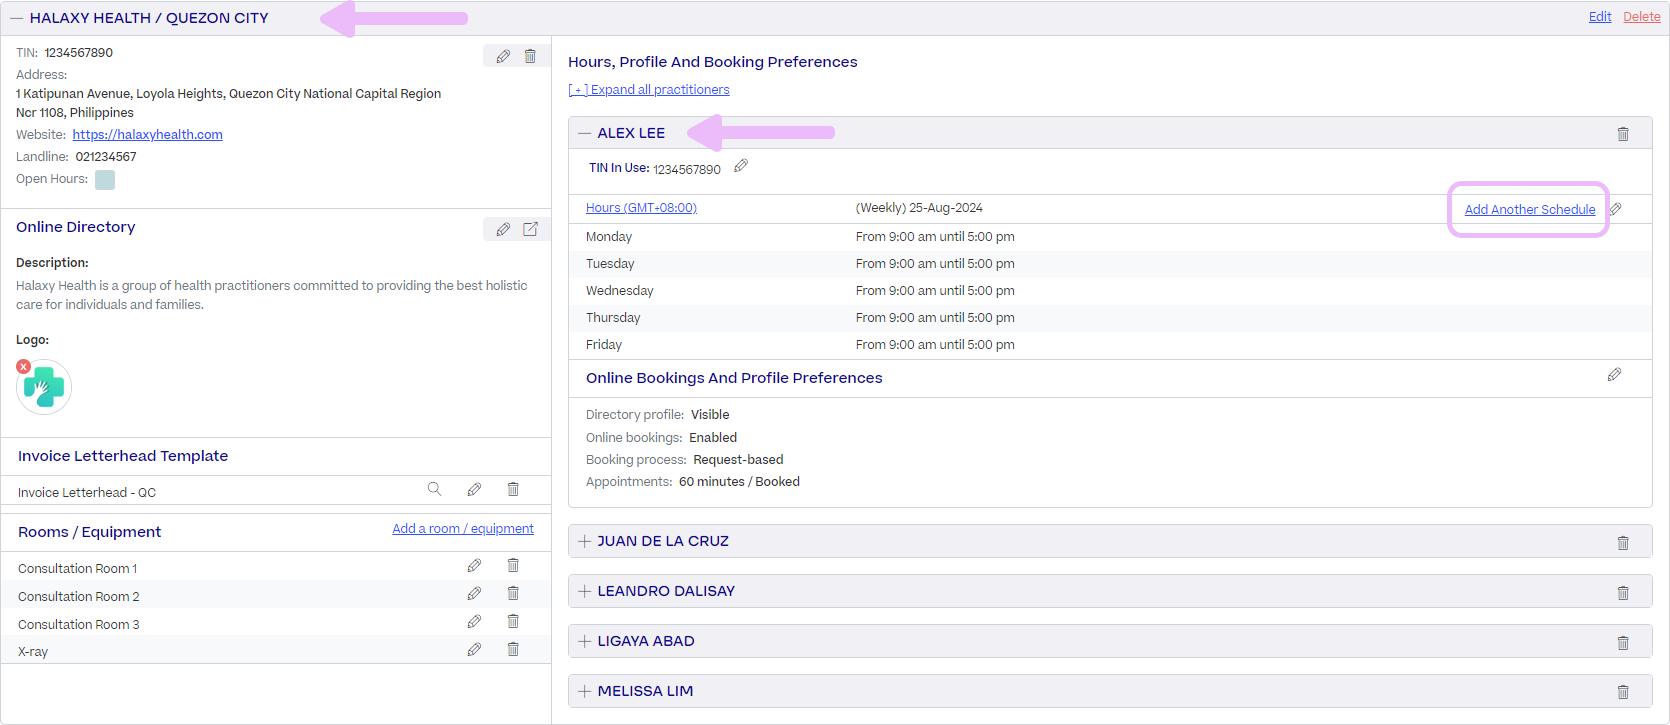Preview Invoice Letterhead - QC magnifier icon
Screen dimensions: 1670x725
(x=434, y=489)
